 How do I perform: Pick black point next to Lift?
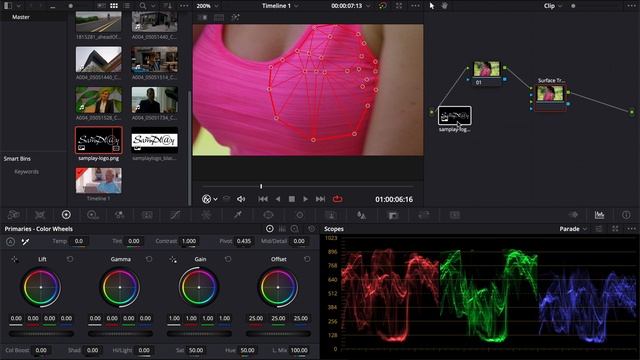click(15, 259)
